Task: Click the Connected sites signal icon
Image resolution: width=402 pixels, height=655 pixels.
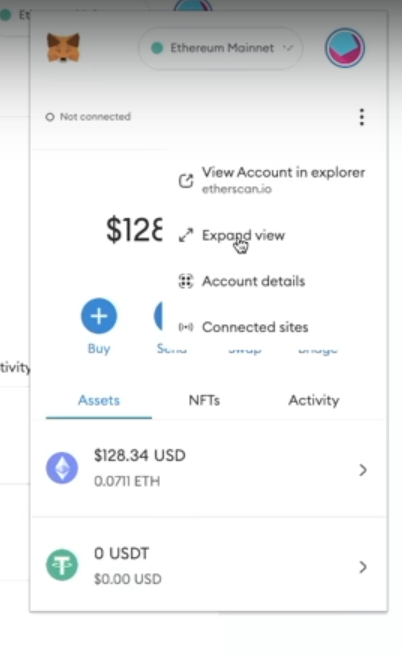Action: (x=186, y=327)
